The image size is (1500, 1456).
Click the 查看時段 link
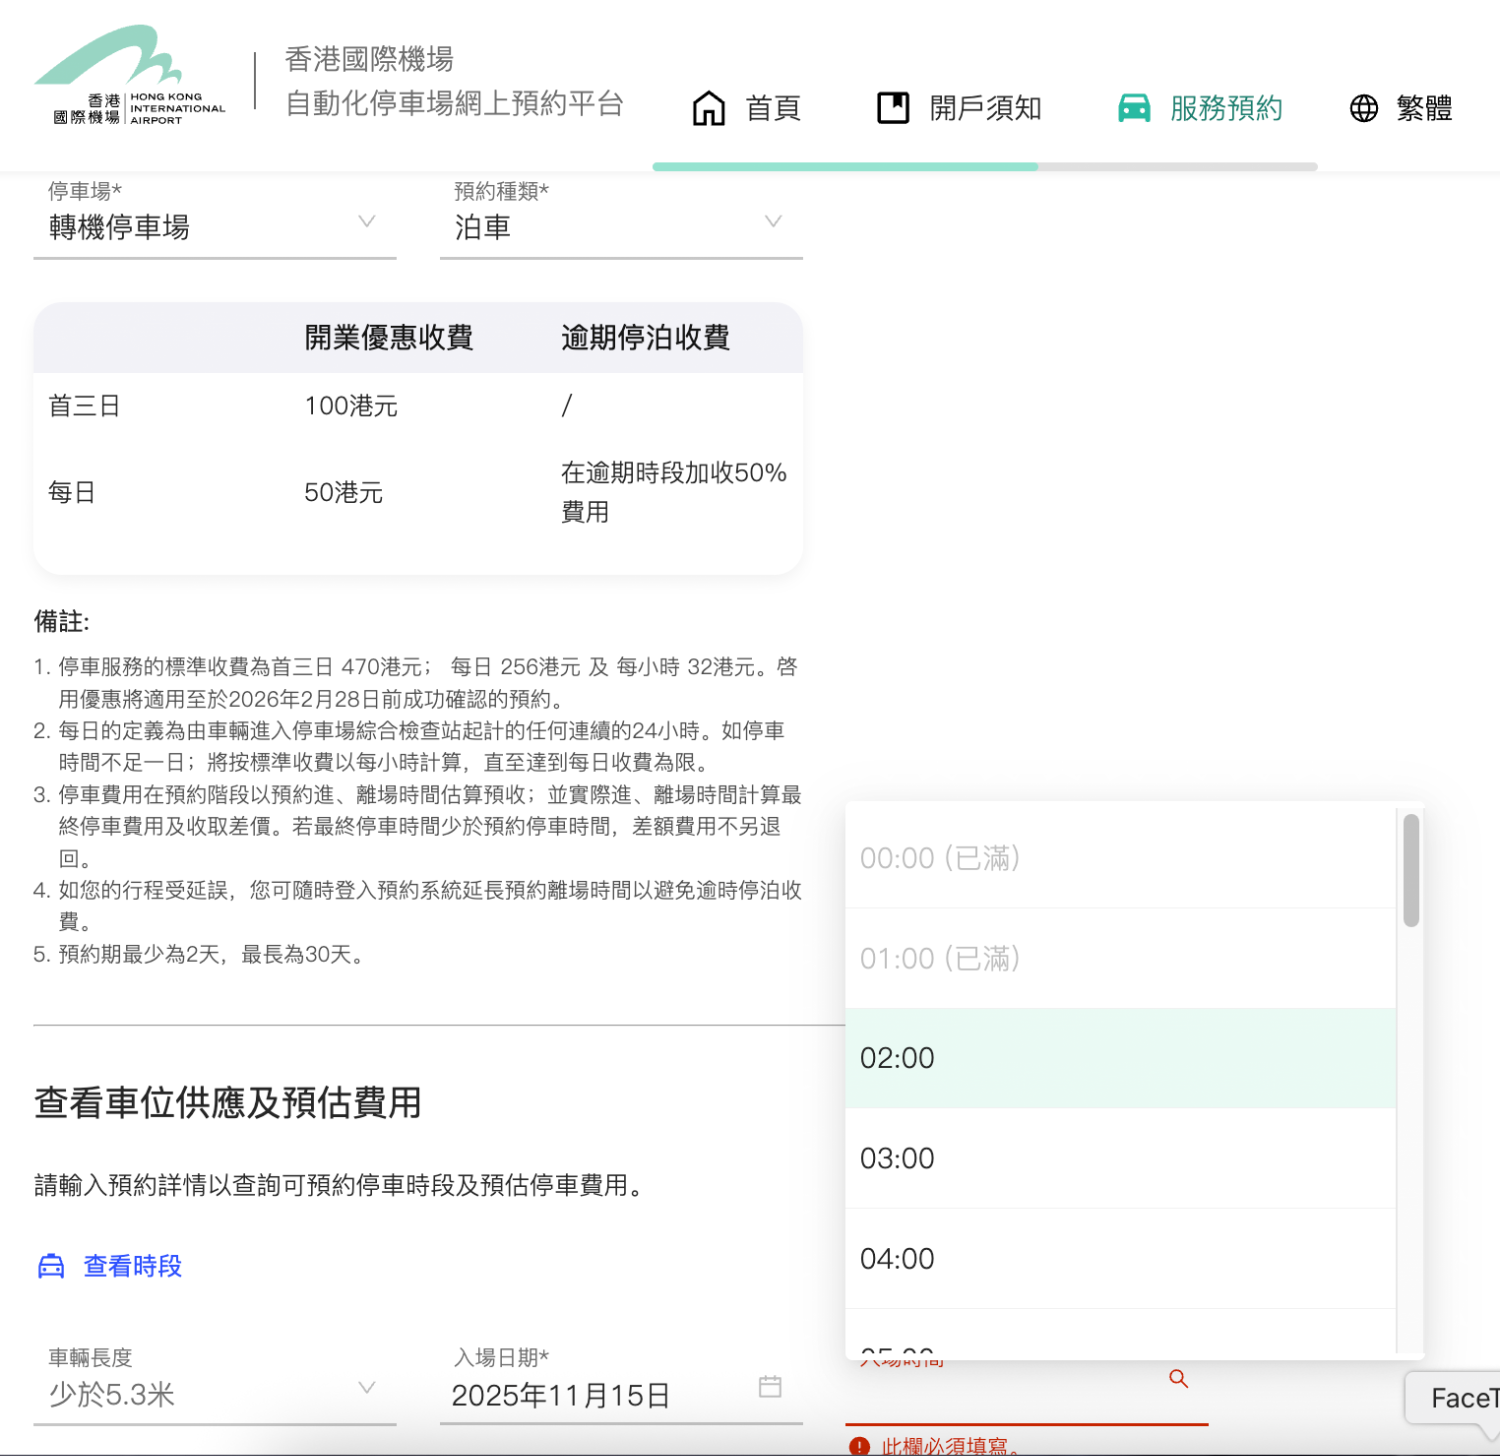click(132, 1266)
